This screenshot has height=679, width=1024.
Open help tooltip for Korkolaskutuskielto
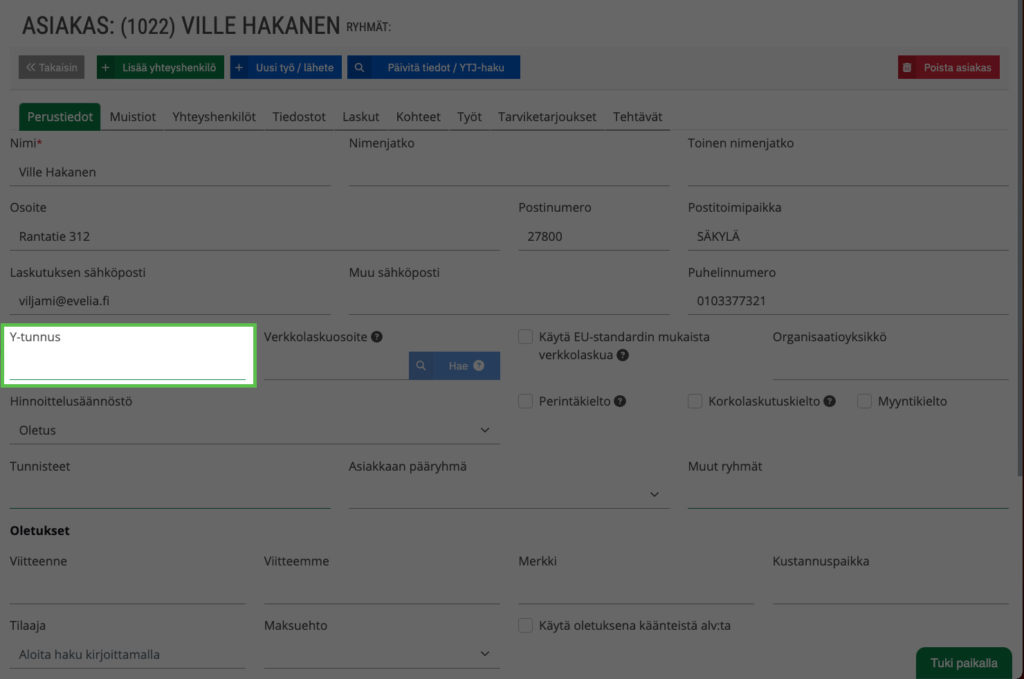tap(830, 401)
